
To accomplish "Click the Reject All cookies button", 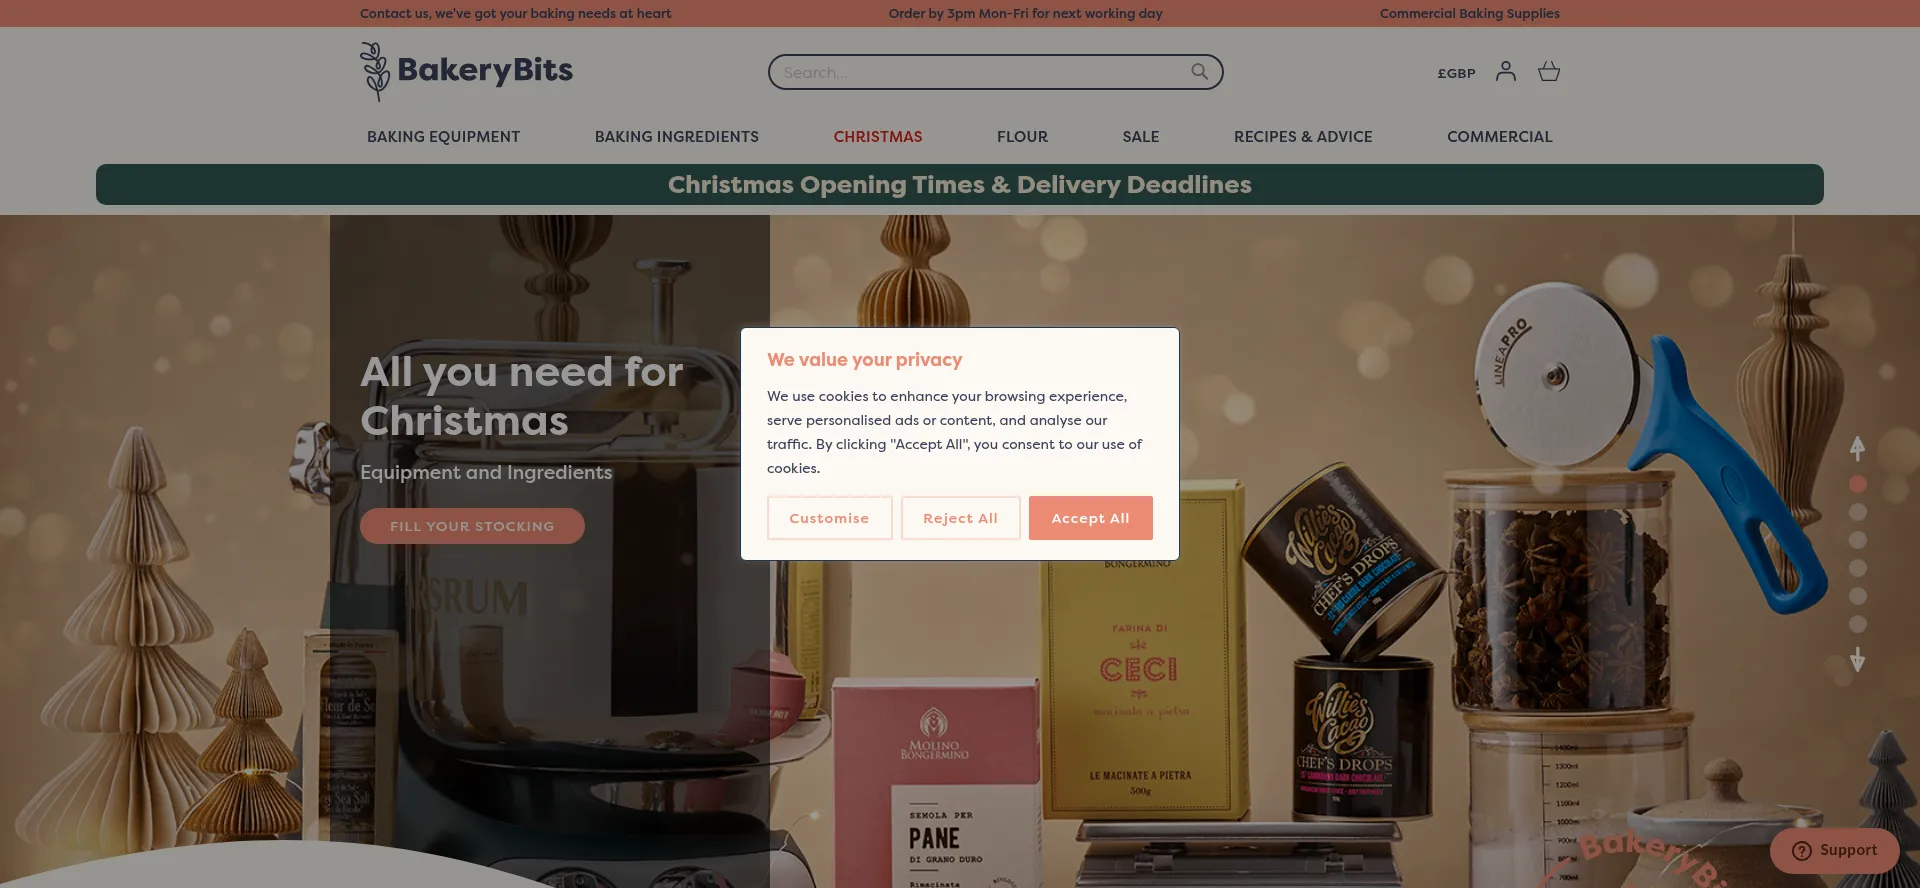I will coord(960,518).
